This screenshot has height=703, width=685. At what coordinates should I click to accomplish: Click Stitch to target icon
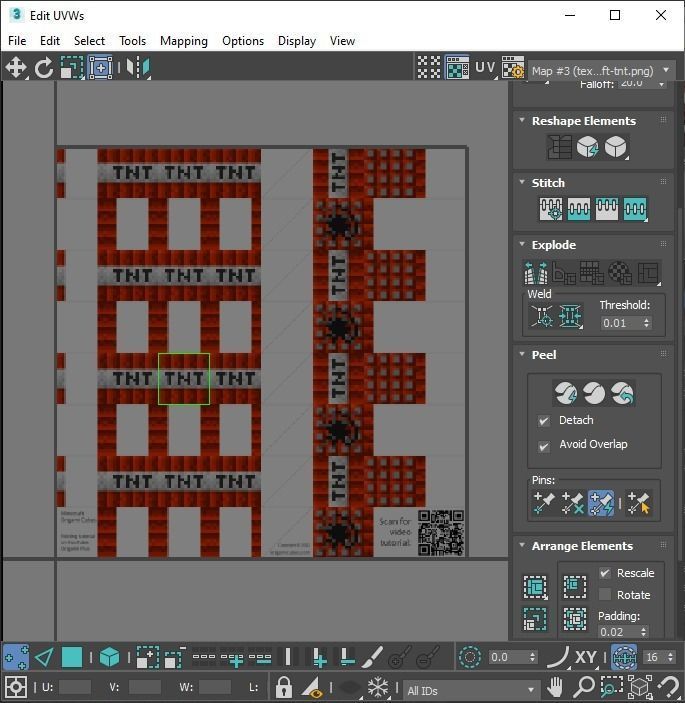(x=551, y=209)
